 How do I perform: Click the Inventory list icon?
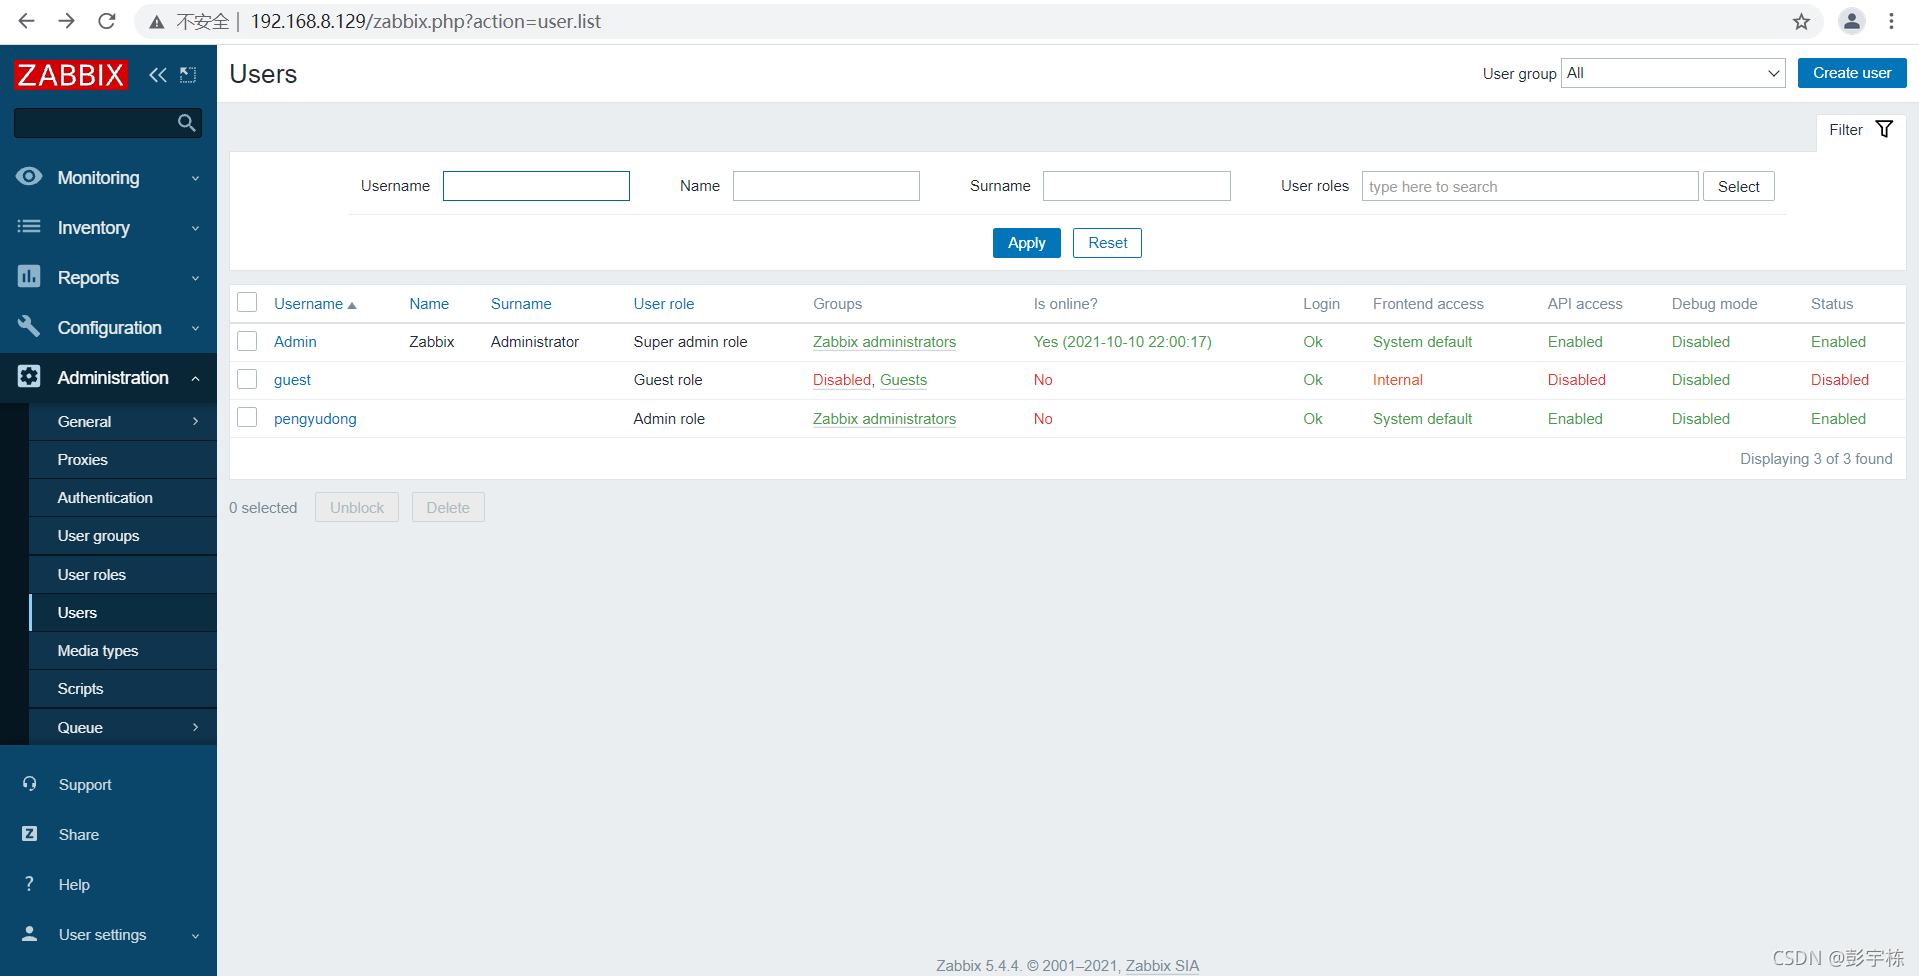pyautogui.click(x=29, y=227)
